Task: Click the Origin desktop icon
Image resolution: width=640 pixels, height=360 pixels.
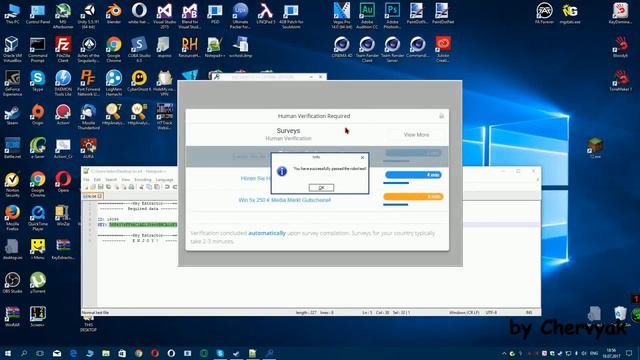Action: (x=38, y=115)
